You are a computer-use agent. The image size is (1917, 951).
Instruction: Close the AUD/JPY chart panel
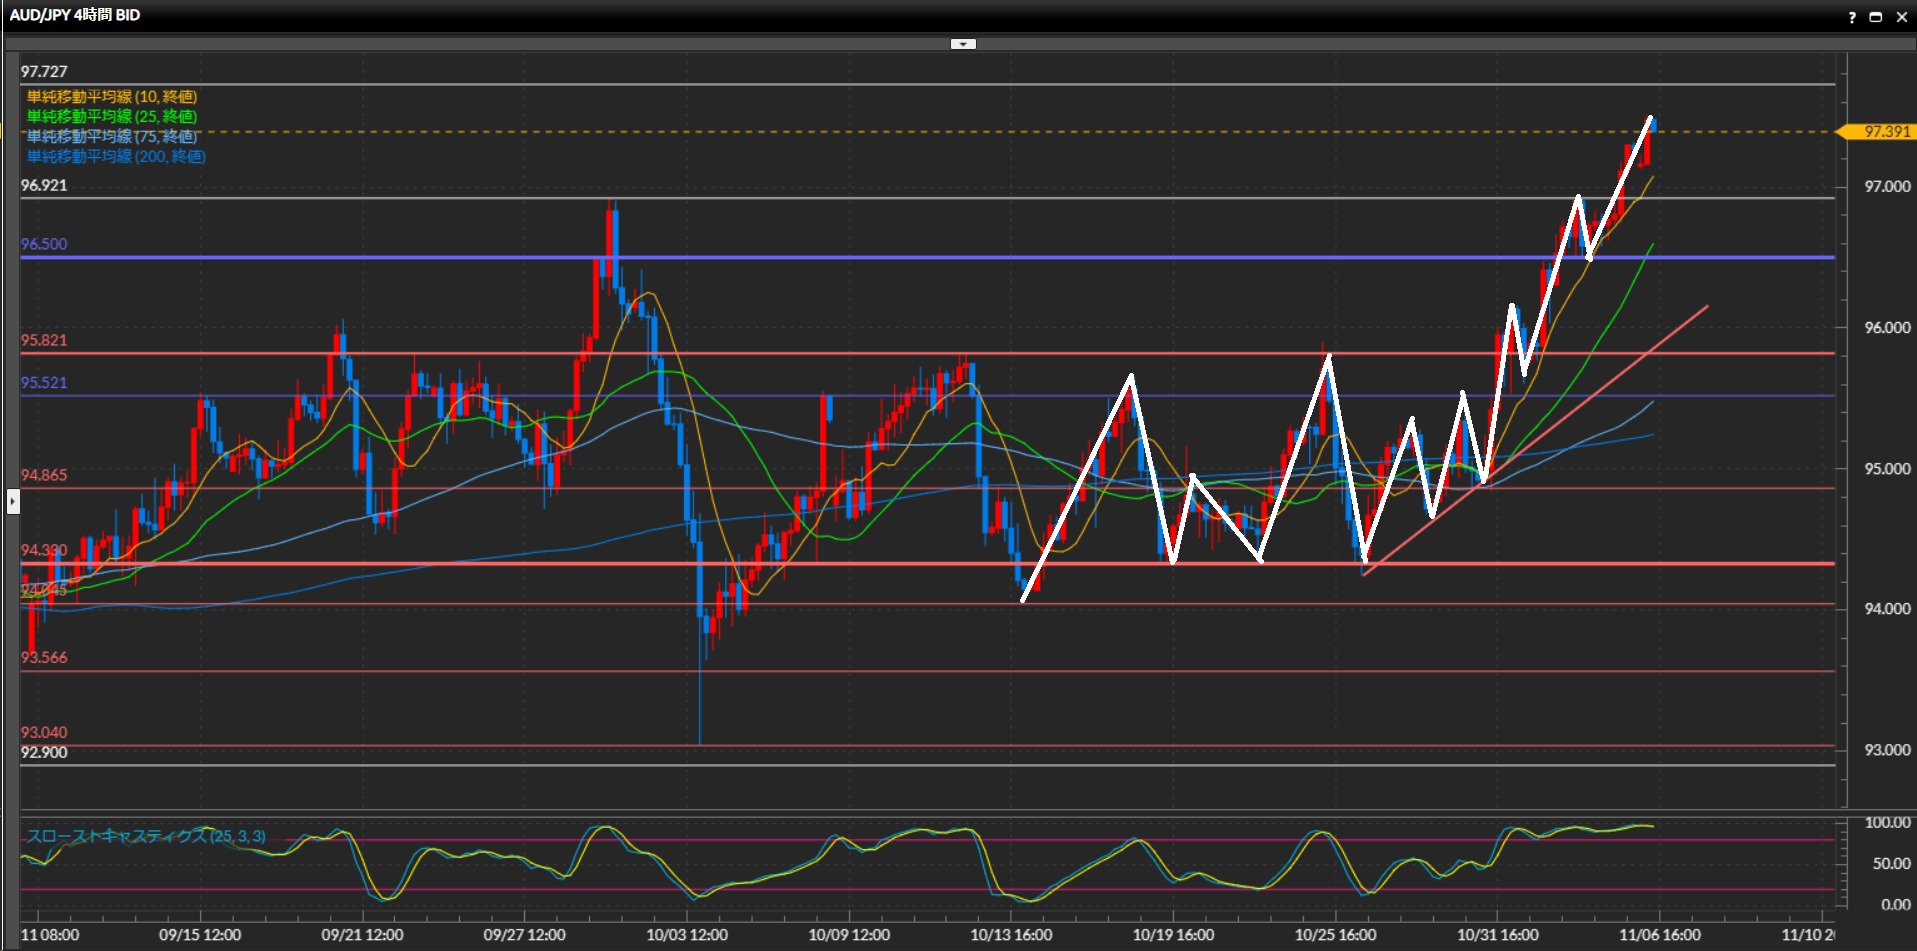[x=1901, y=17]
